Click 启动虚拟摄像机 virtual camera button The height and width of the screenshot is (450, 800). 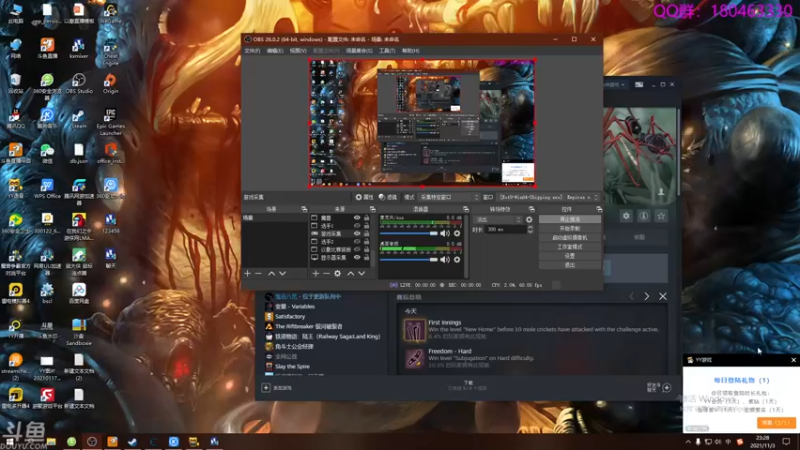tap(569, 237)
